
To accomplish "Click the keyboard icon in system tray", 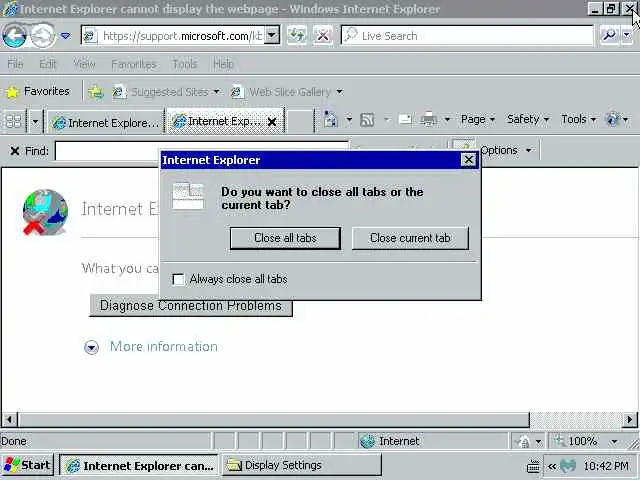I will click(533, 466).
